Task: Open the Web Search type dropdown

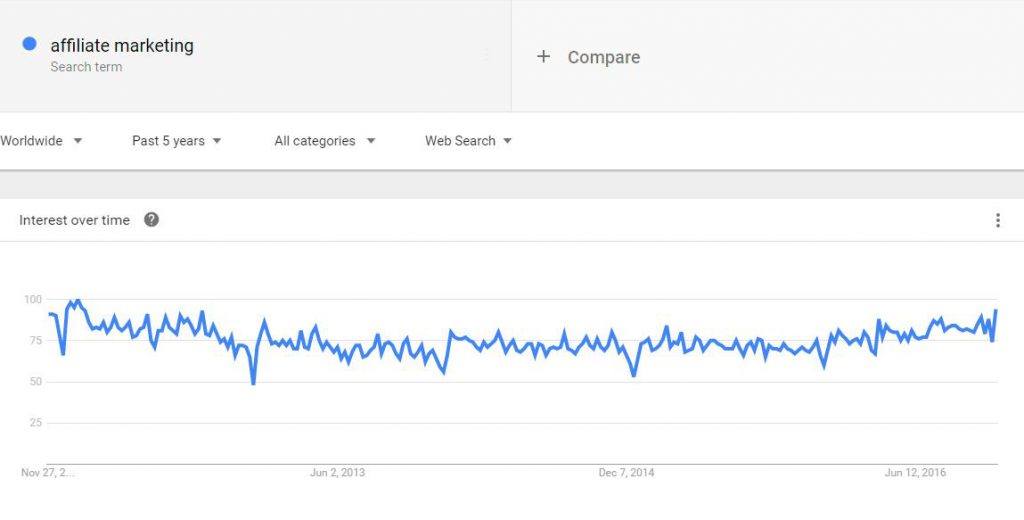Action: click(x=468, y=140)
